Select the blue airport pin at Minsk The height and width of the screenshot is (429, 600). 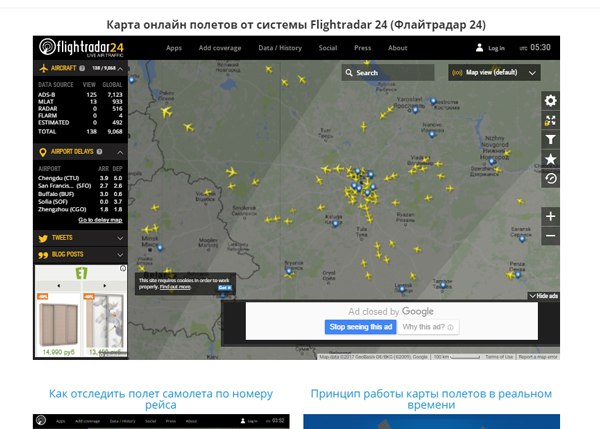(160, 248)
